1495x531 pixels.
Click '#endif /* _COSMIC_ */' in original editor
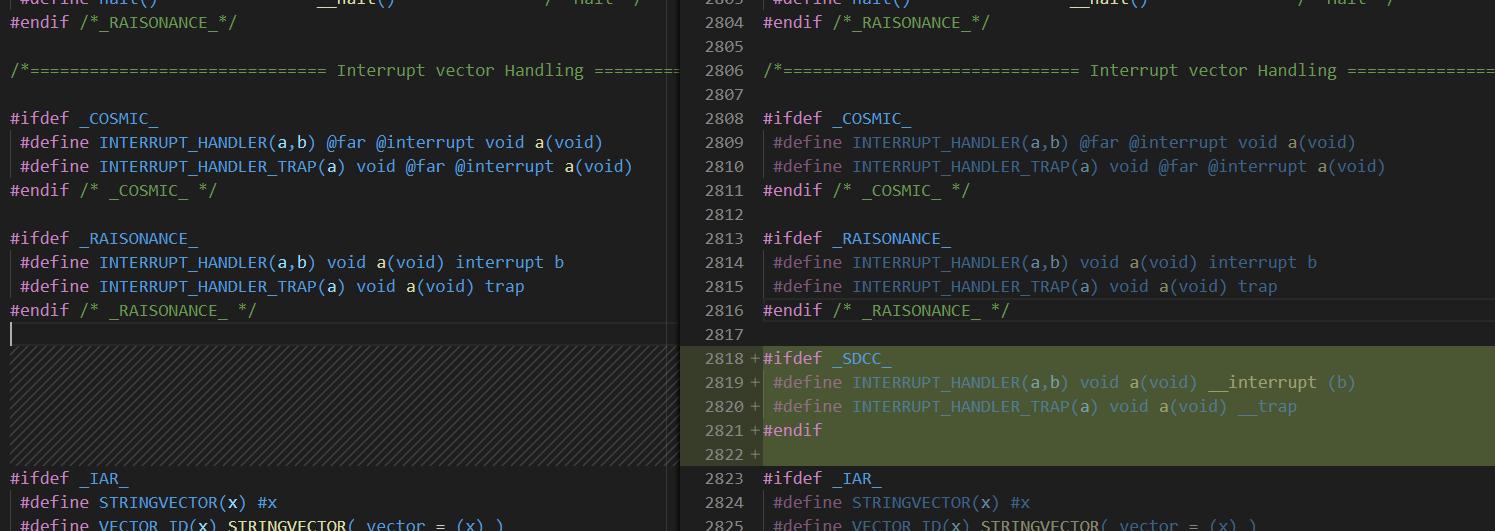pos(113,190)
